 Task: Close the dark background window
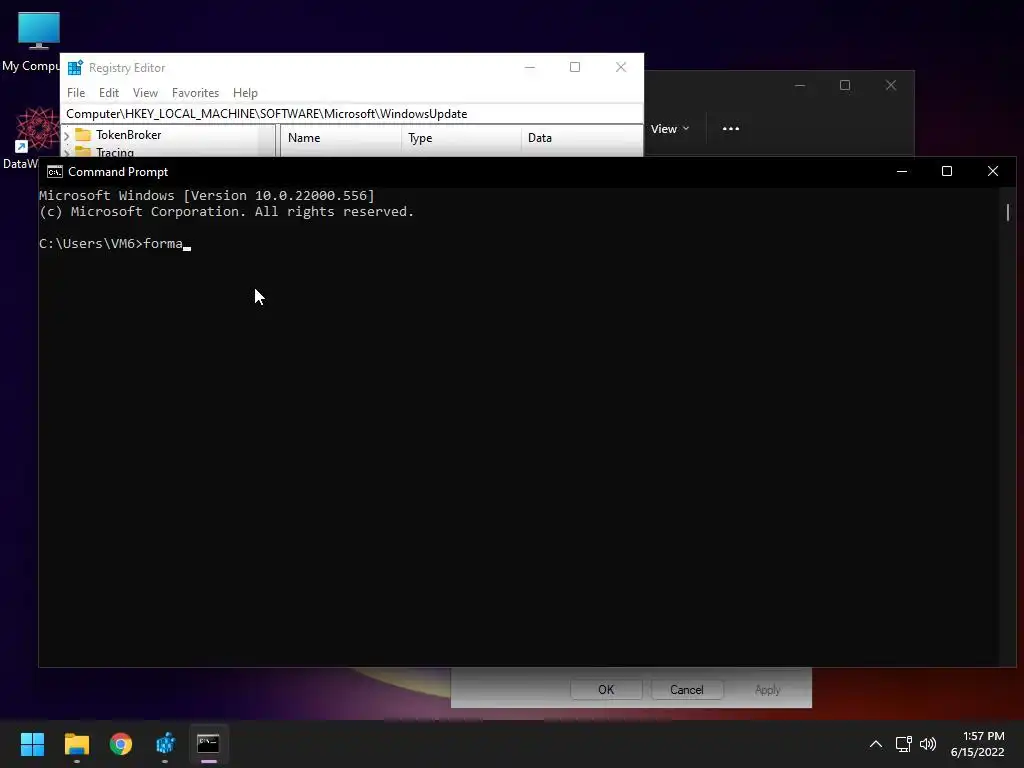click(891, 86)
